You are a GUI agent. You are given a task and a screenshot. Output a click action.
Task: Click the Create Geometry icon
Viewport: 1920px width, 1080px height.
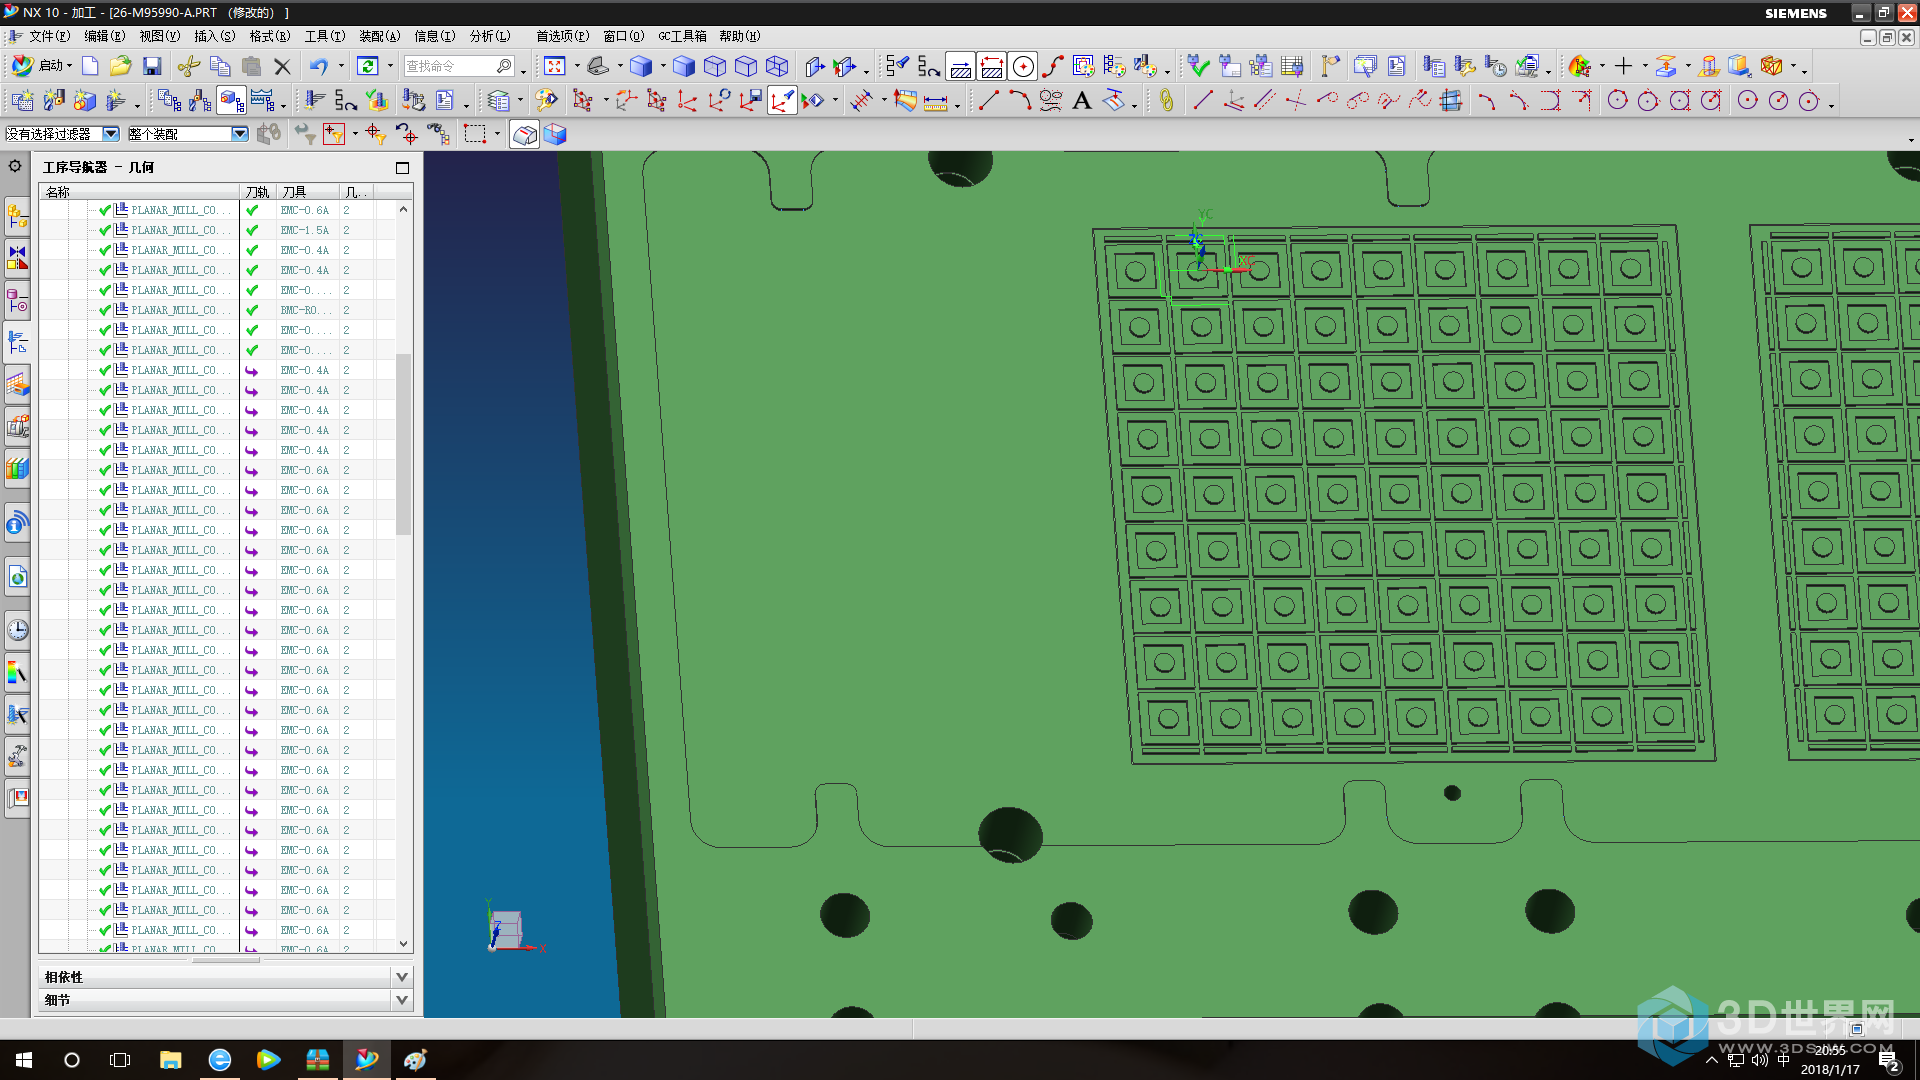pos(86,100)
